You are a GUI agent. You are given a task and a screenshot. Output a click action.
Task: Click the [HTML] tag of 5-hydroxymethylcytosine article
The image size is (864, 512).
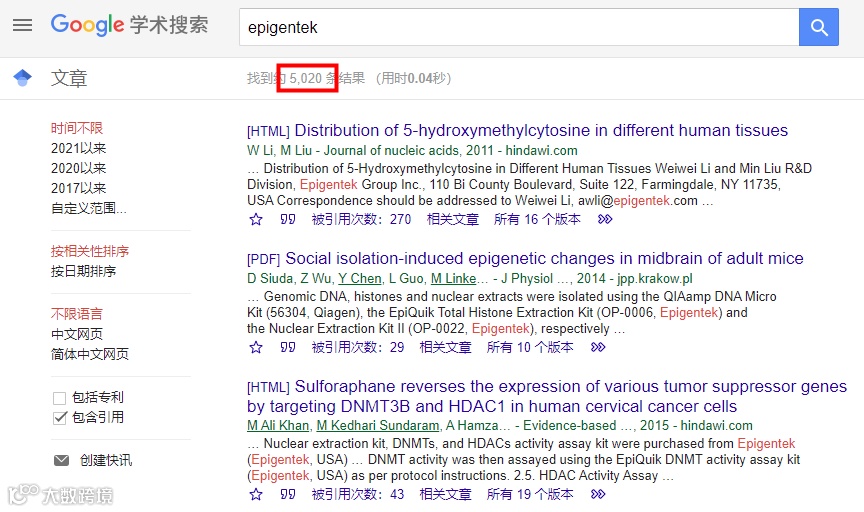tap(268, 132)
